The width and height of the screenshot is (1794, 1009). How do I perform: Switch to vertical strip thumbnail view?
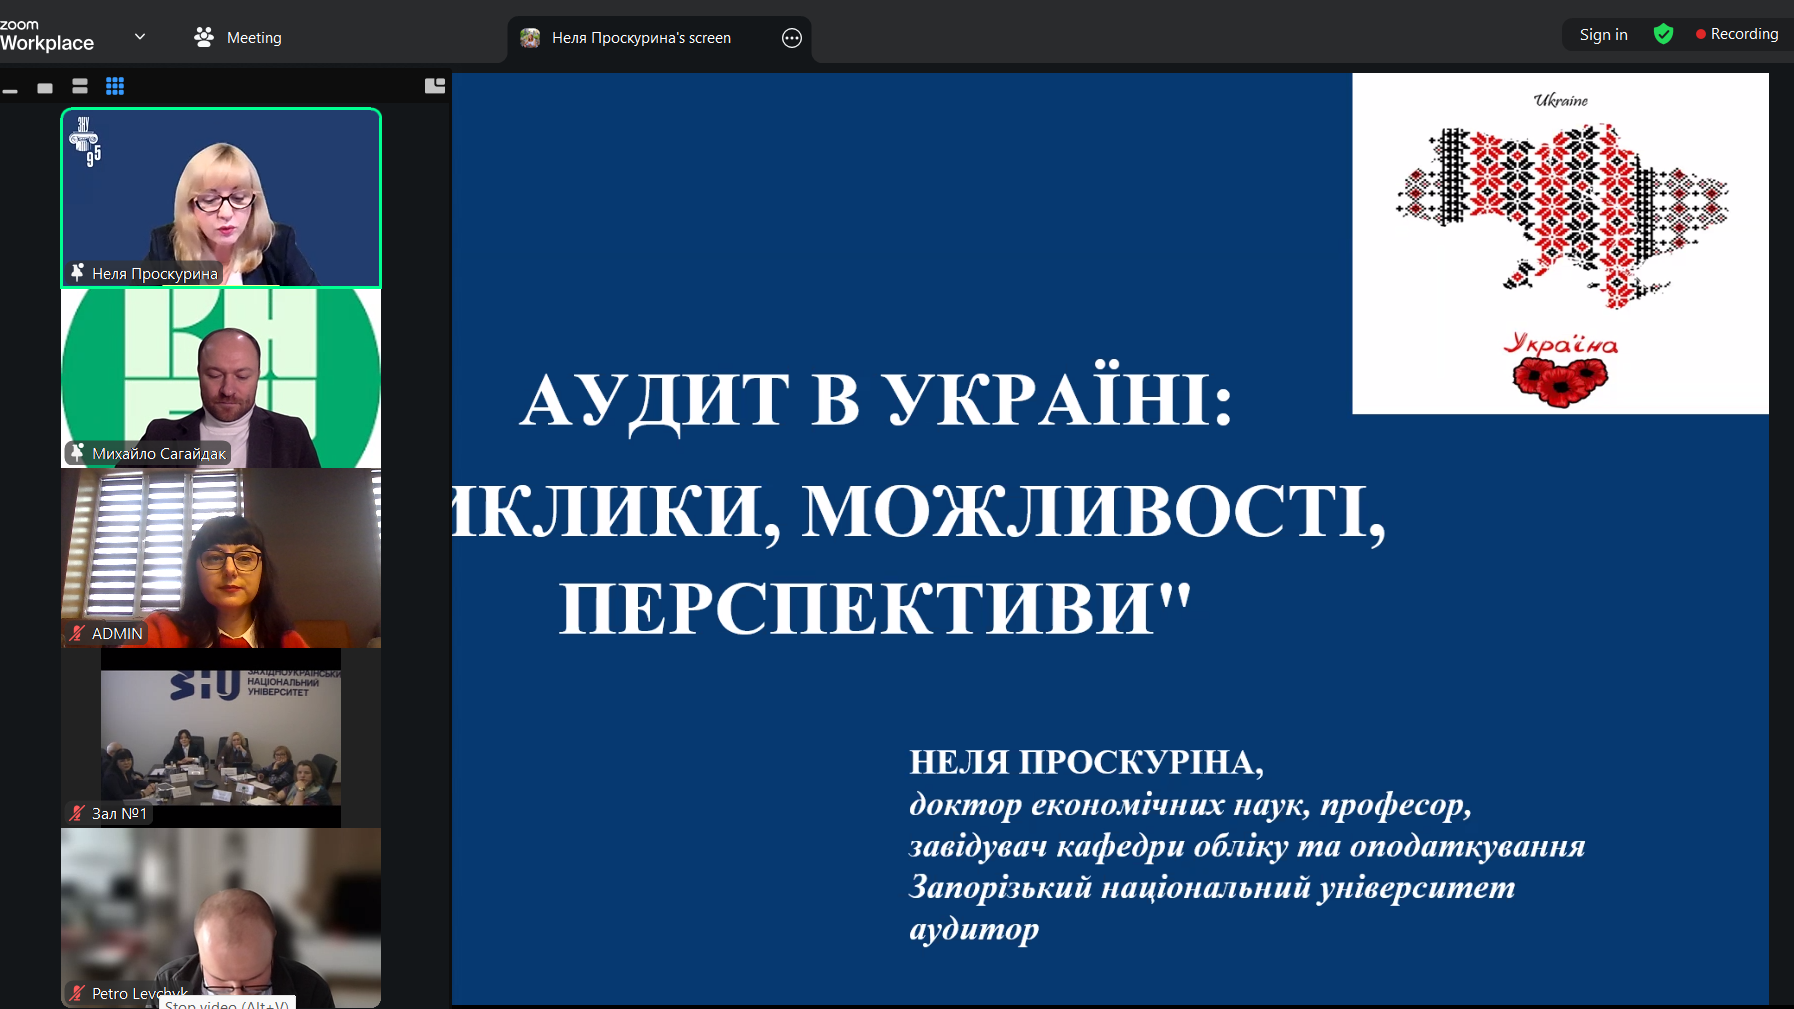80,87
